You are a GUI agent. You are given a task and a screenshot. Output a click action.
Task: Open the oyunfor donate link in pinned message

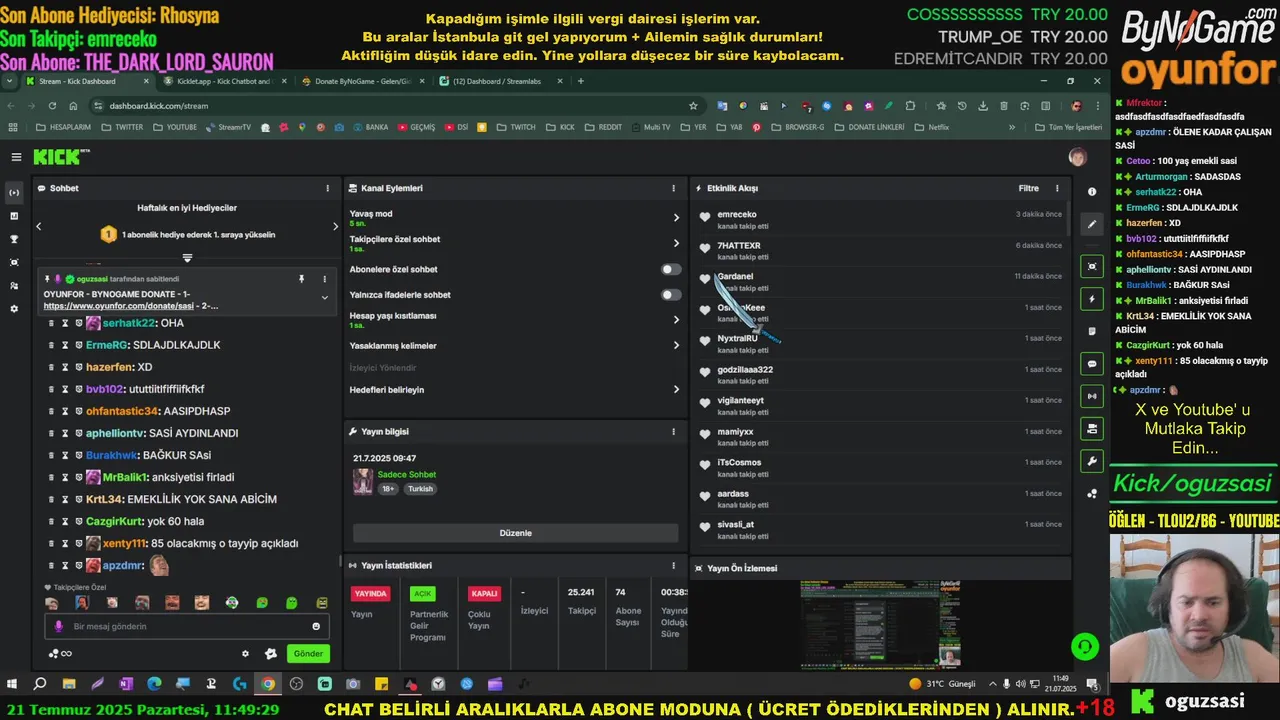pyautogui.click(x=118, y=306)
